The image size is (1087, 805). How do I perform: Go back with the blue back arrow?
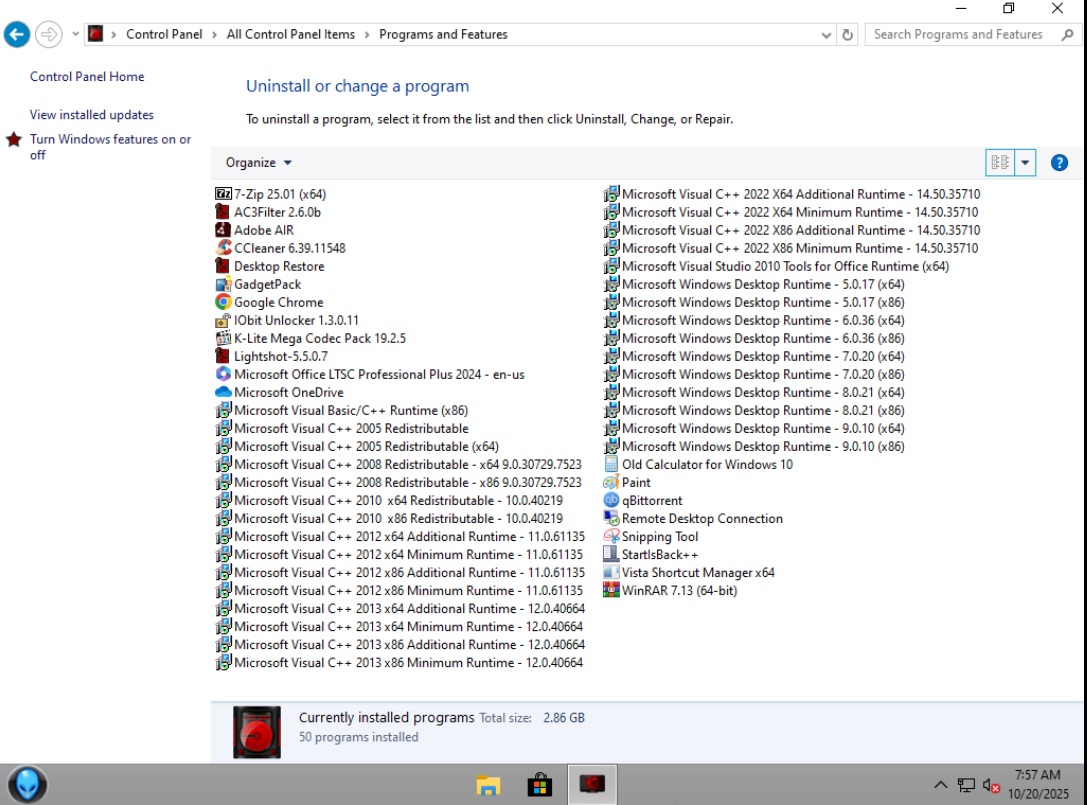click(x=17, y=34)
